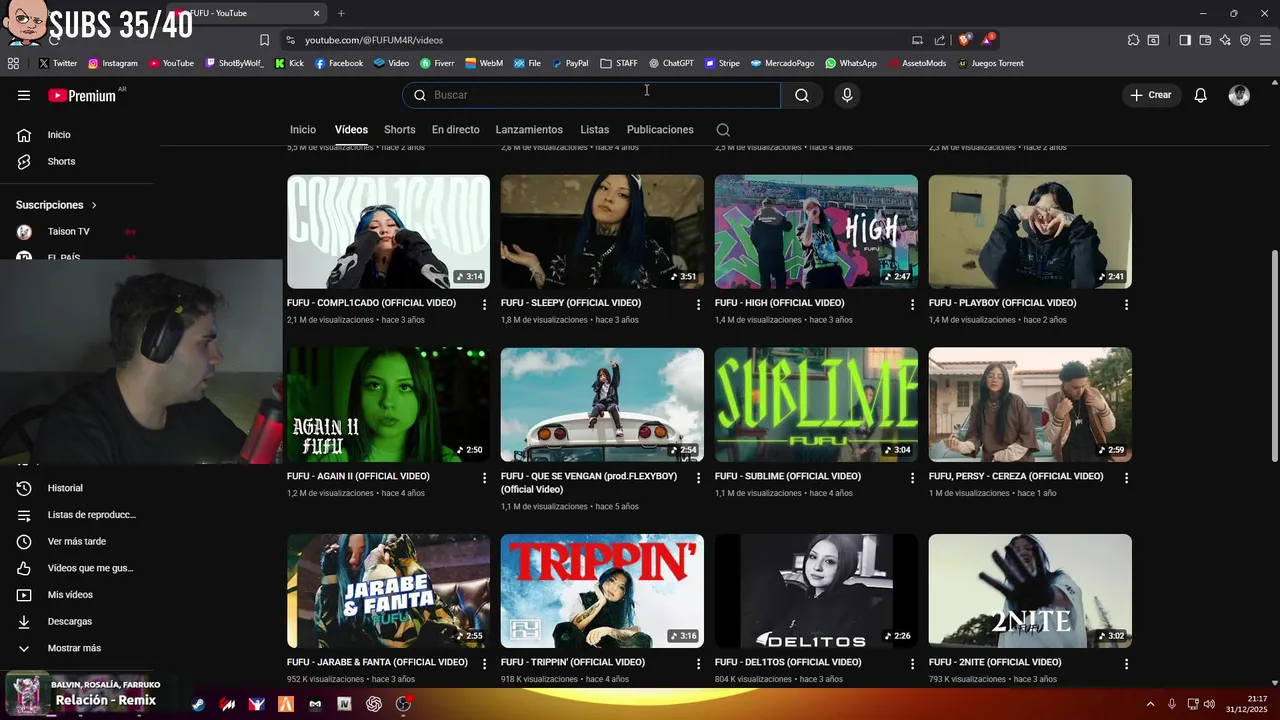Play the HIGH video thumbnail
Viewport: 1280px width, 720px height.
816,232
